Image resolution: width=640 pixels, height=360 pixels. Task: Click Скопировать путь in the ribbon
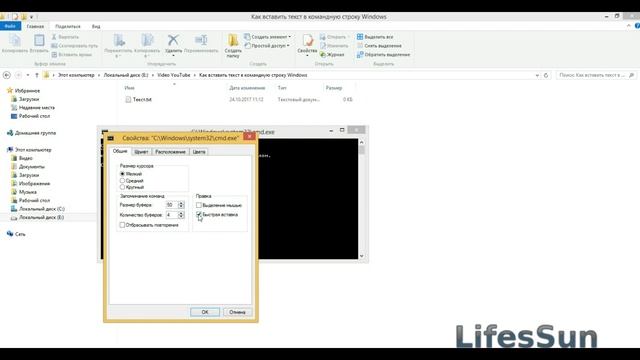[75, 46]
